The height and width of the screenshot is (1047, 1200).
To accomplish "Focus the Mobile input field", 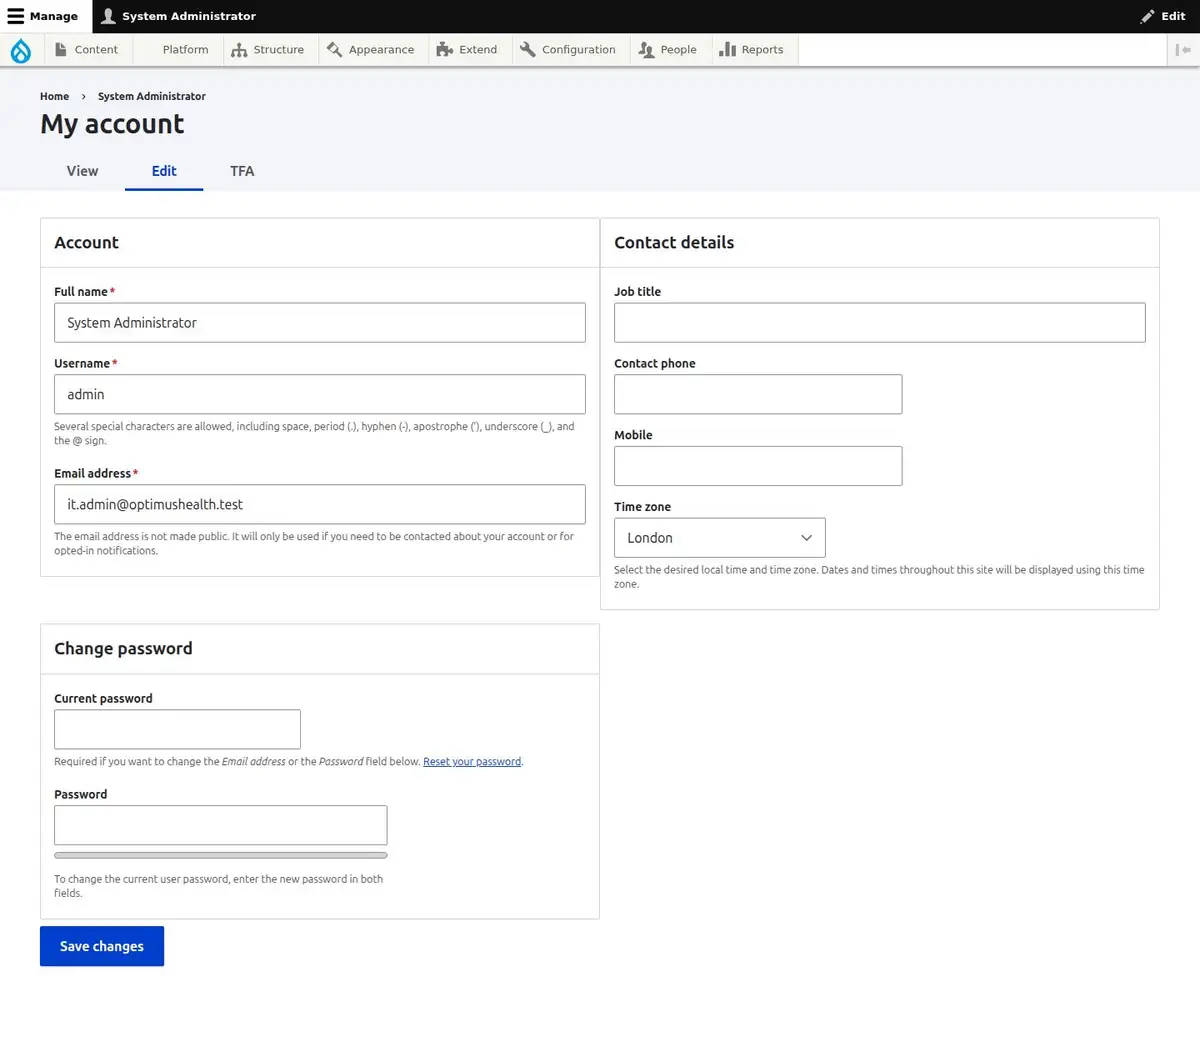I will pos(758,466).
